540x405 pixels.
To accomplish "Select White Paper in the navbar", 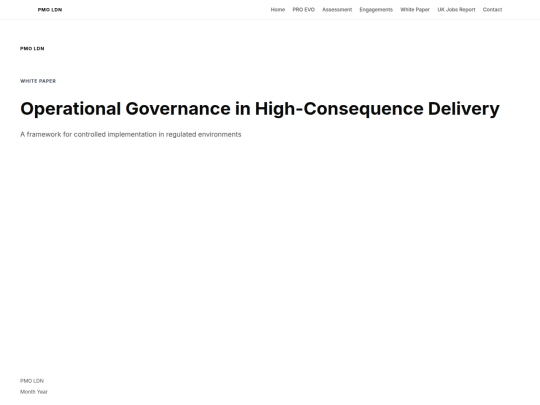I will pyautogui.click(x=415, y=10).
